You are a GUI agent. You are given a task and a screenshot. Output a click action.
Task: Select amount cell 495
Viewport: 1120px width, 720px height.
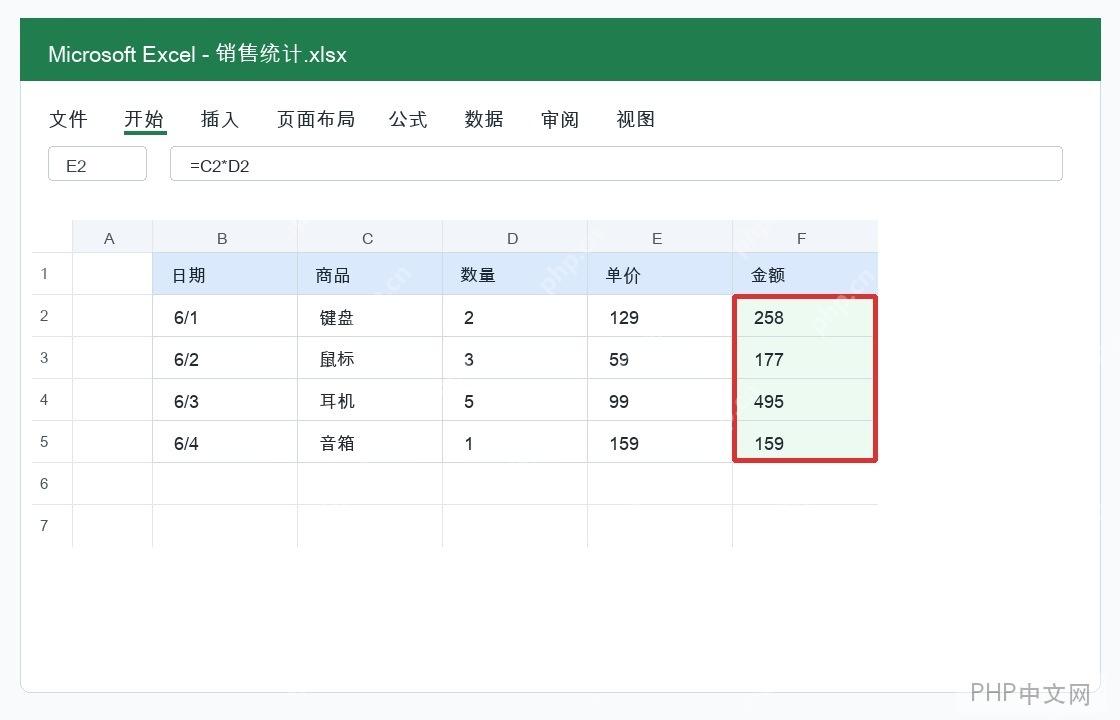805,400
